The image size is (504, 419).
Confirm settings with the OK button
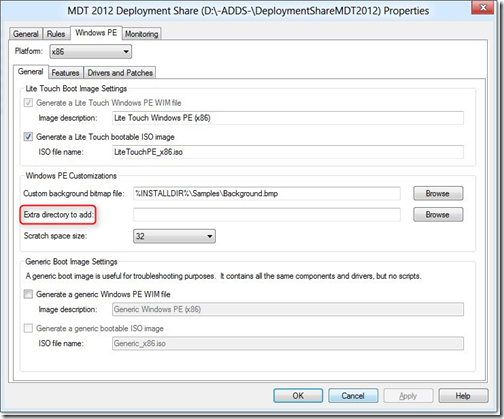point(298,396)
